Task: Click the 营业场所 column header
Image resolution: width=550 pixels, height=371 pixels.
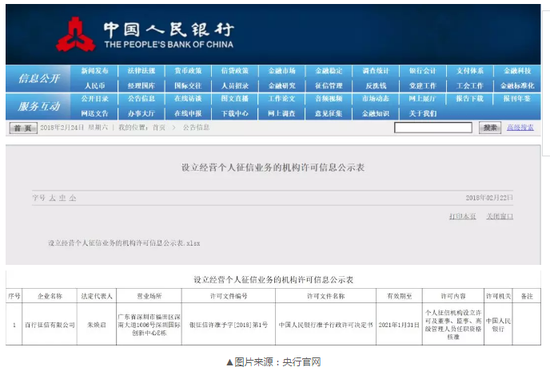Action: [149, 296]
